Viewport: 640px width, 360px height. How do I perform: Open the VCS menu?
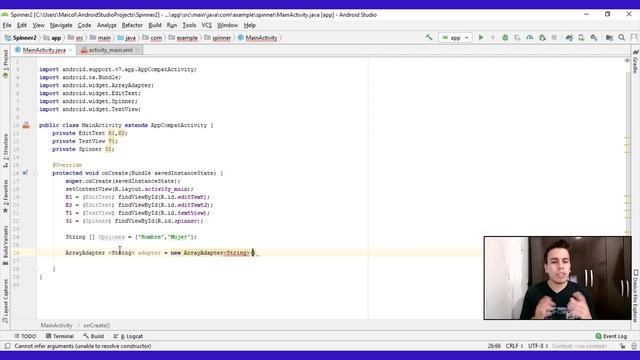point(207,25)
